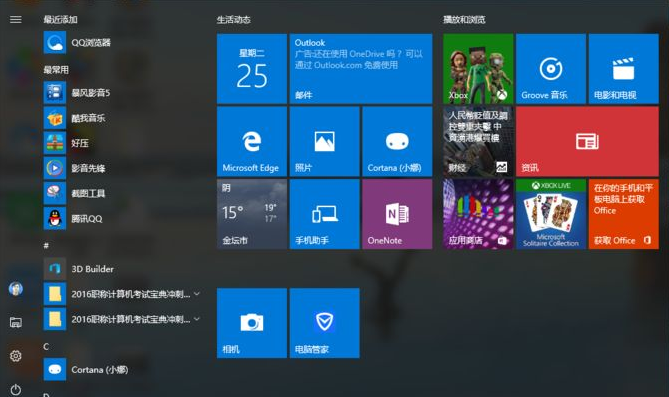The height and width of the screenshot is (397, 669).
Task: Open the 电影和电视 tile
Action: 624,69
